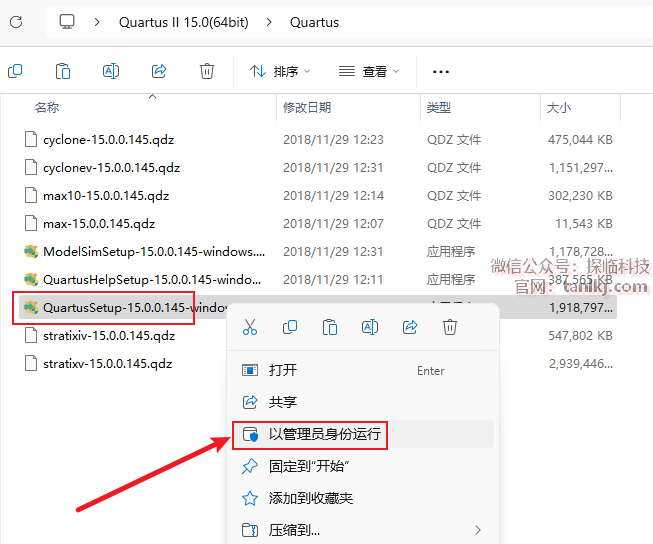Click the ModelSimSetup installer icon
Screen dimensions: 653x544
point(31,252)
